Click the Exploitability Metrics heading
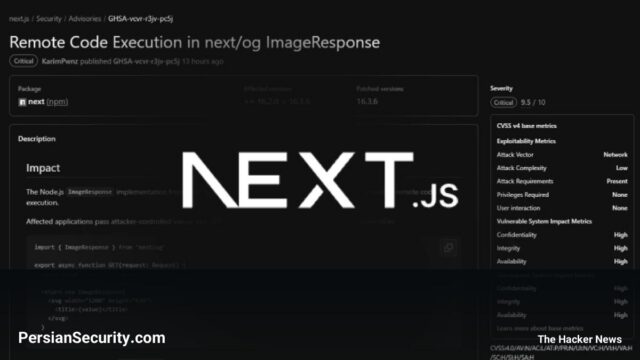Screen dimensions: 640x360 526,141
